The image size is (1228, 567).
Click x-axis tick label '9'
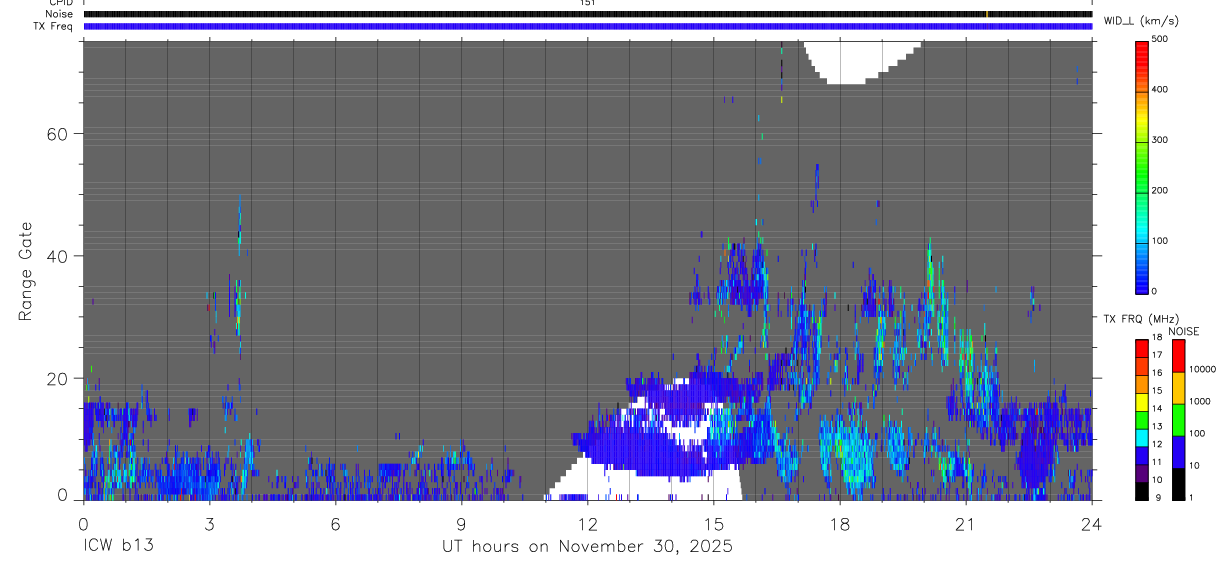[x=461, y=523]
